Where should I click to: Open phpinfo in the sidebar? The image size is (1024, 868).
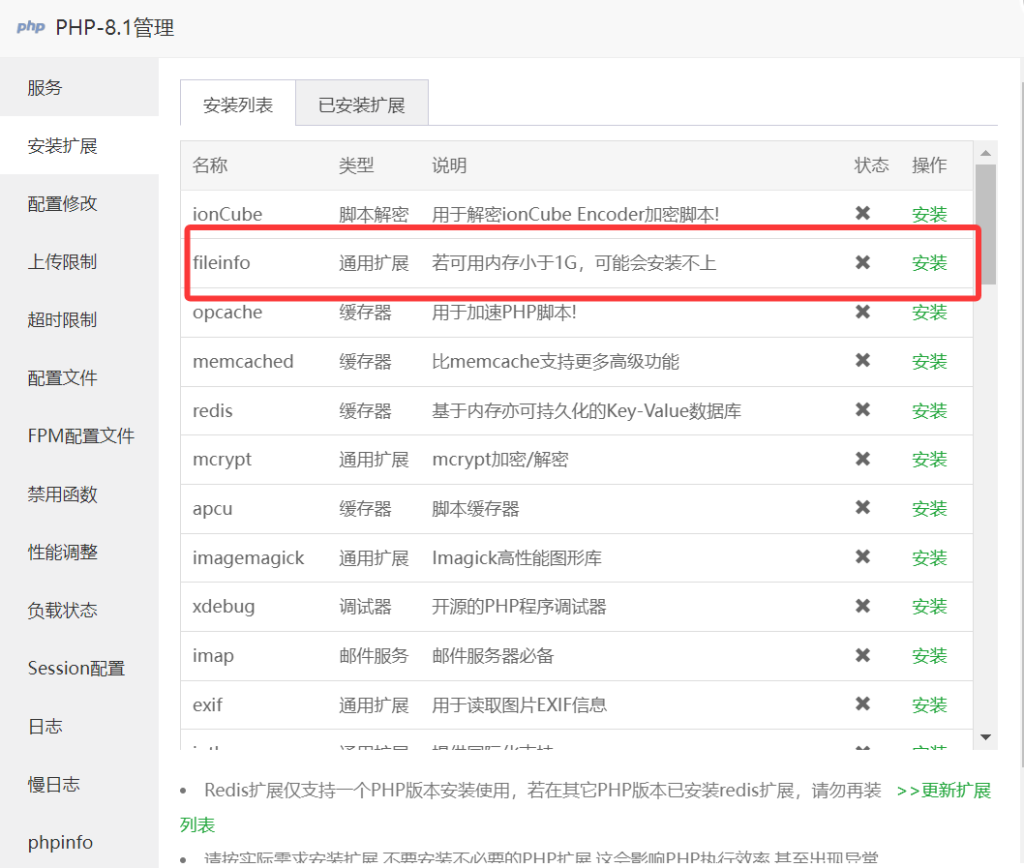point(61,842)
